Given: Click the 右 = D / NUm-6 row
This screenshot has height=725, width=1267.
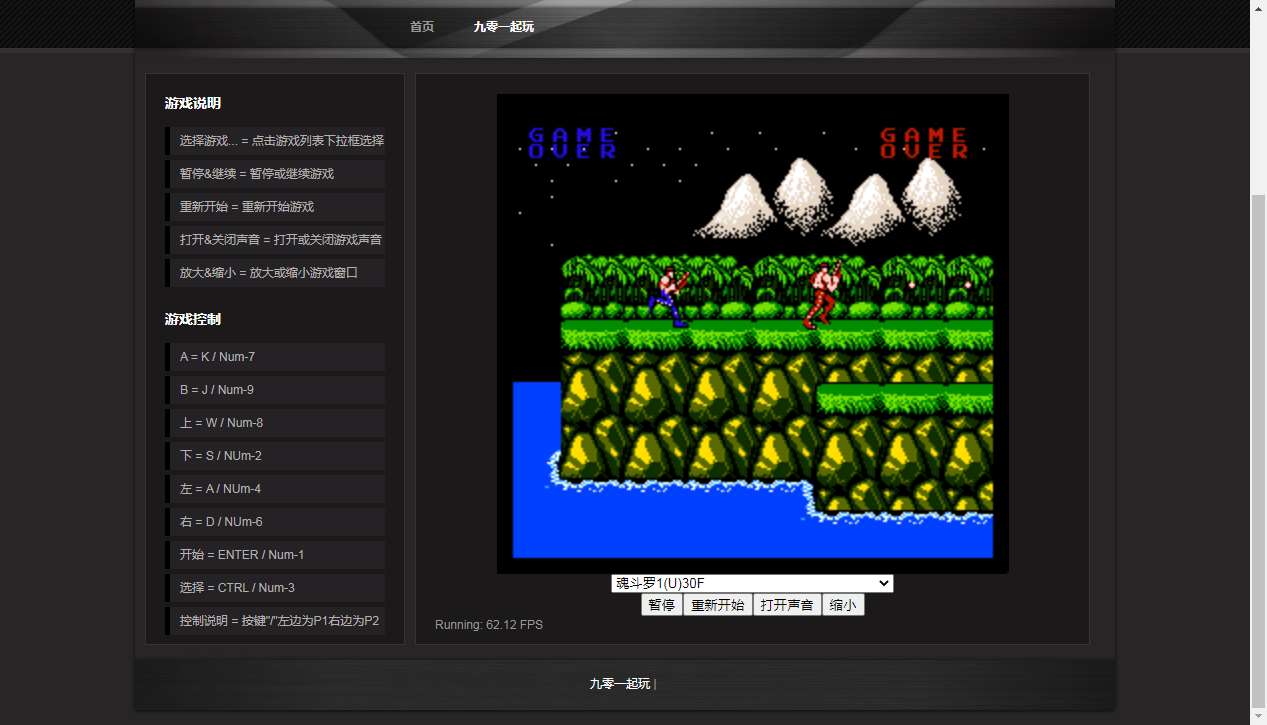Looking at the screenshot, I should point(275,522).
